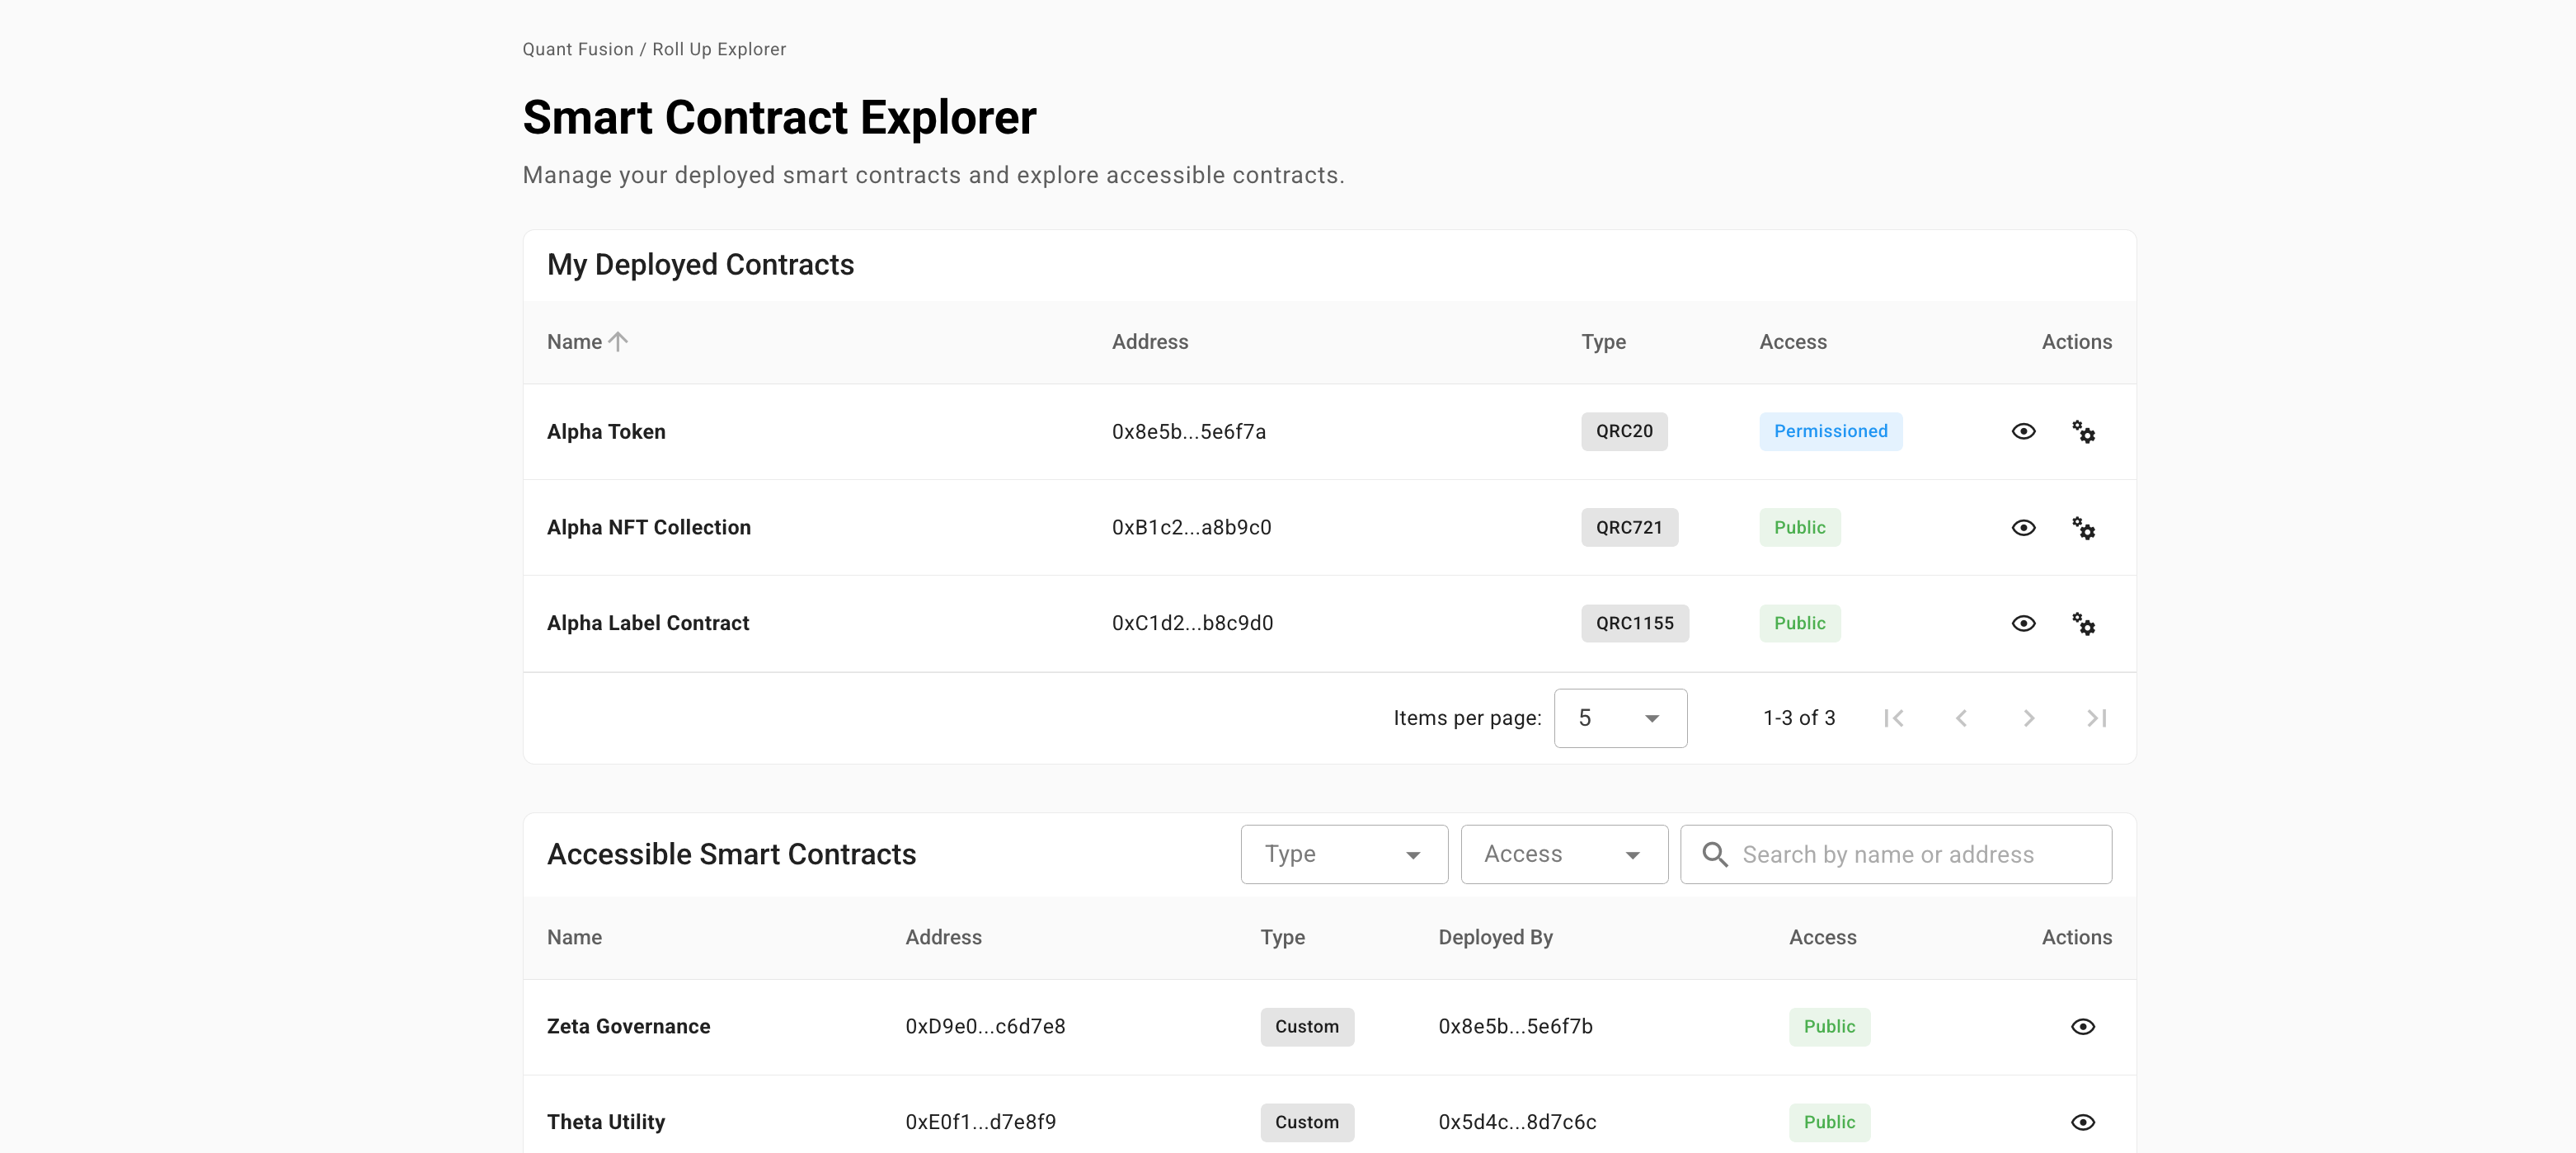
Task: Click the Access header in My Deployed Contracts
Action: click(x=1793, y=341)
